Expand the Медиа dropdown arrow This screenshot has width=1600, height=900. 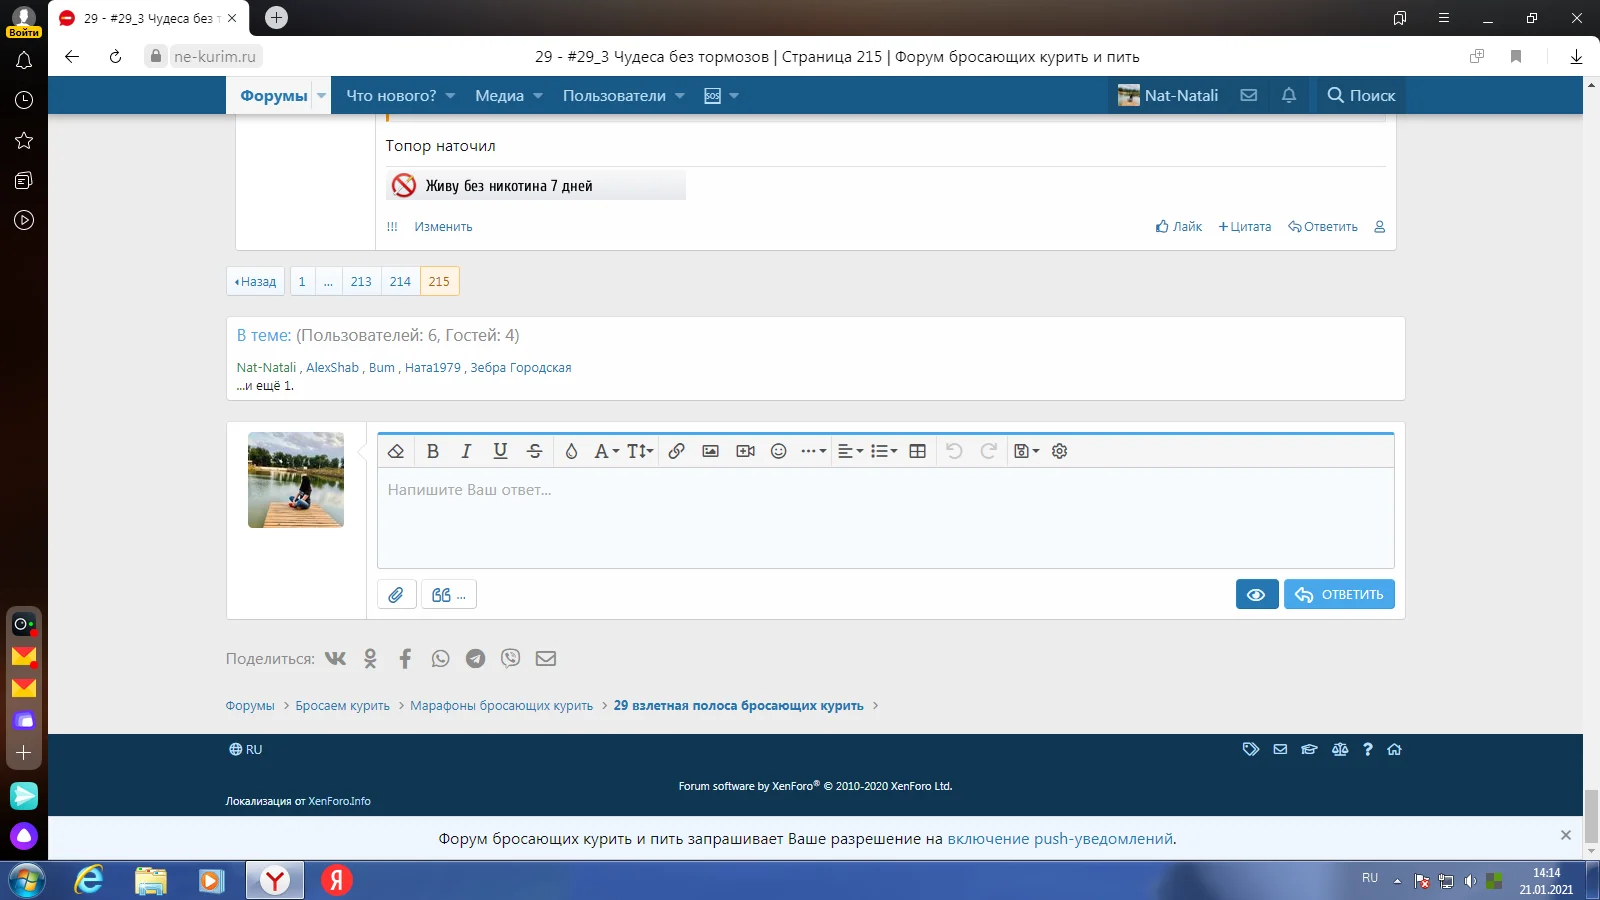coord(538,96)
